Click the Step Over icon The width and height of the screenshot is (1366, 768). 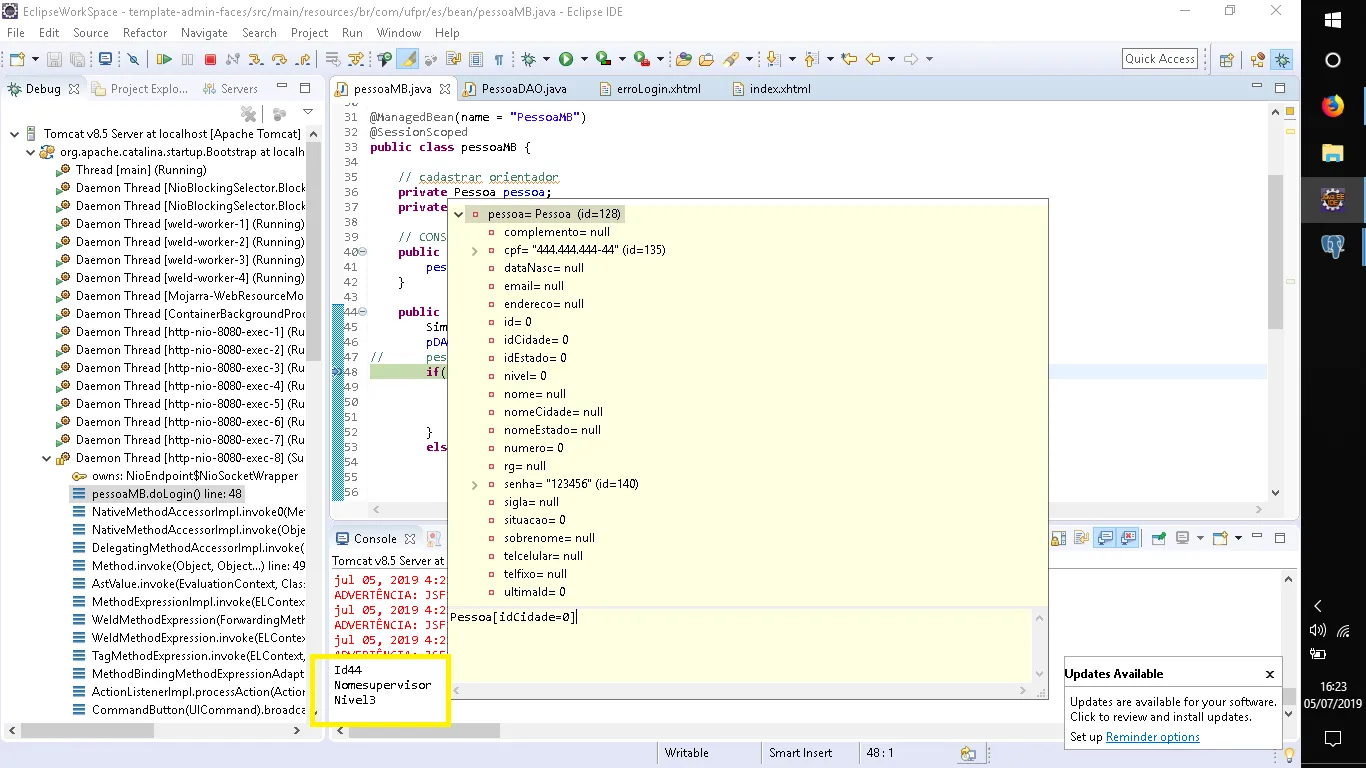279,60
